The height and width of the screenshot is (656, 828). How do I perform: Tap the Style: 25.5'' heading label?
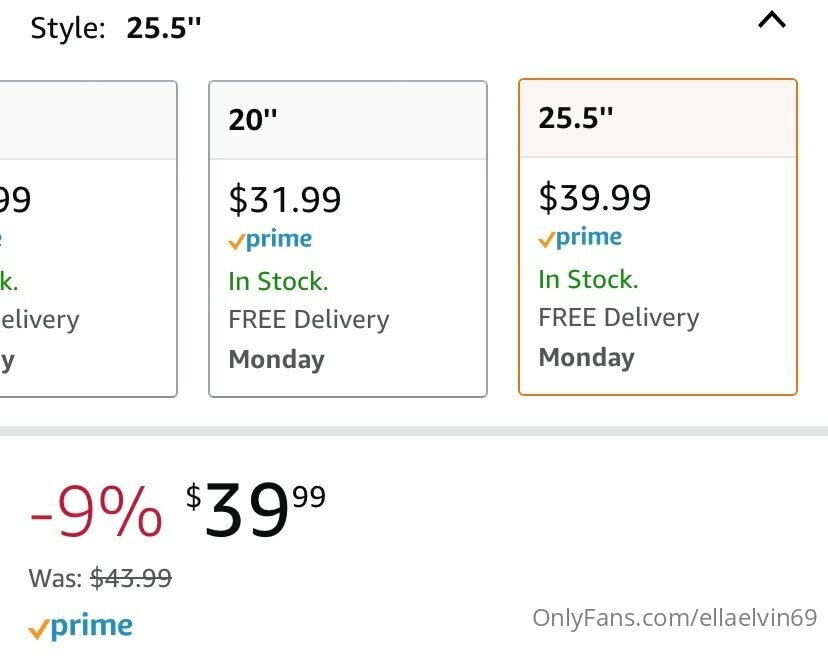(x=116, y=28)
